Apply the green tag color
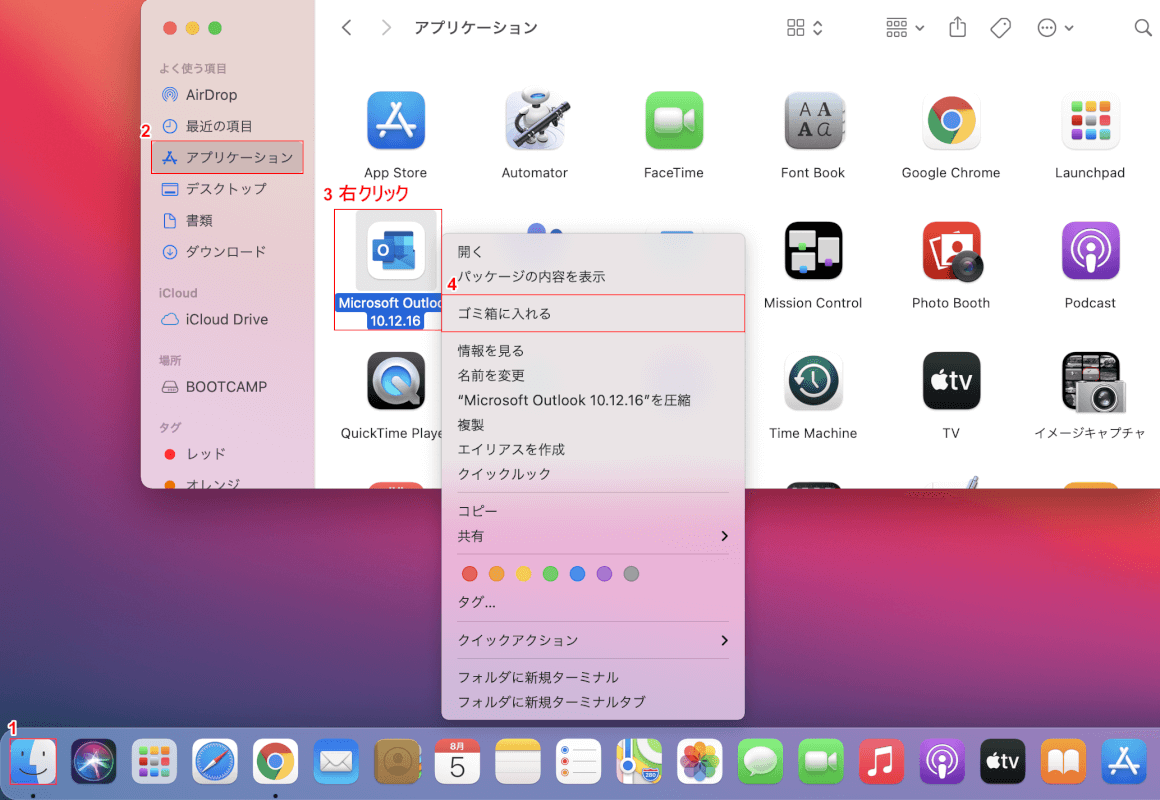 pyautogui.click(x=550, y=574)
